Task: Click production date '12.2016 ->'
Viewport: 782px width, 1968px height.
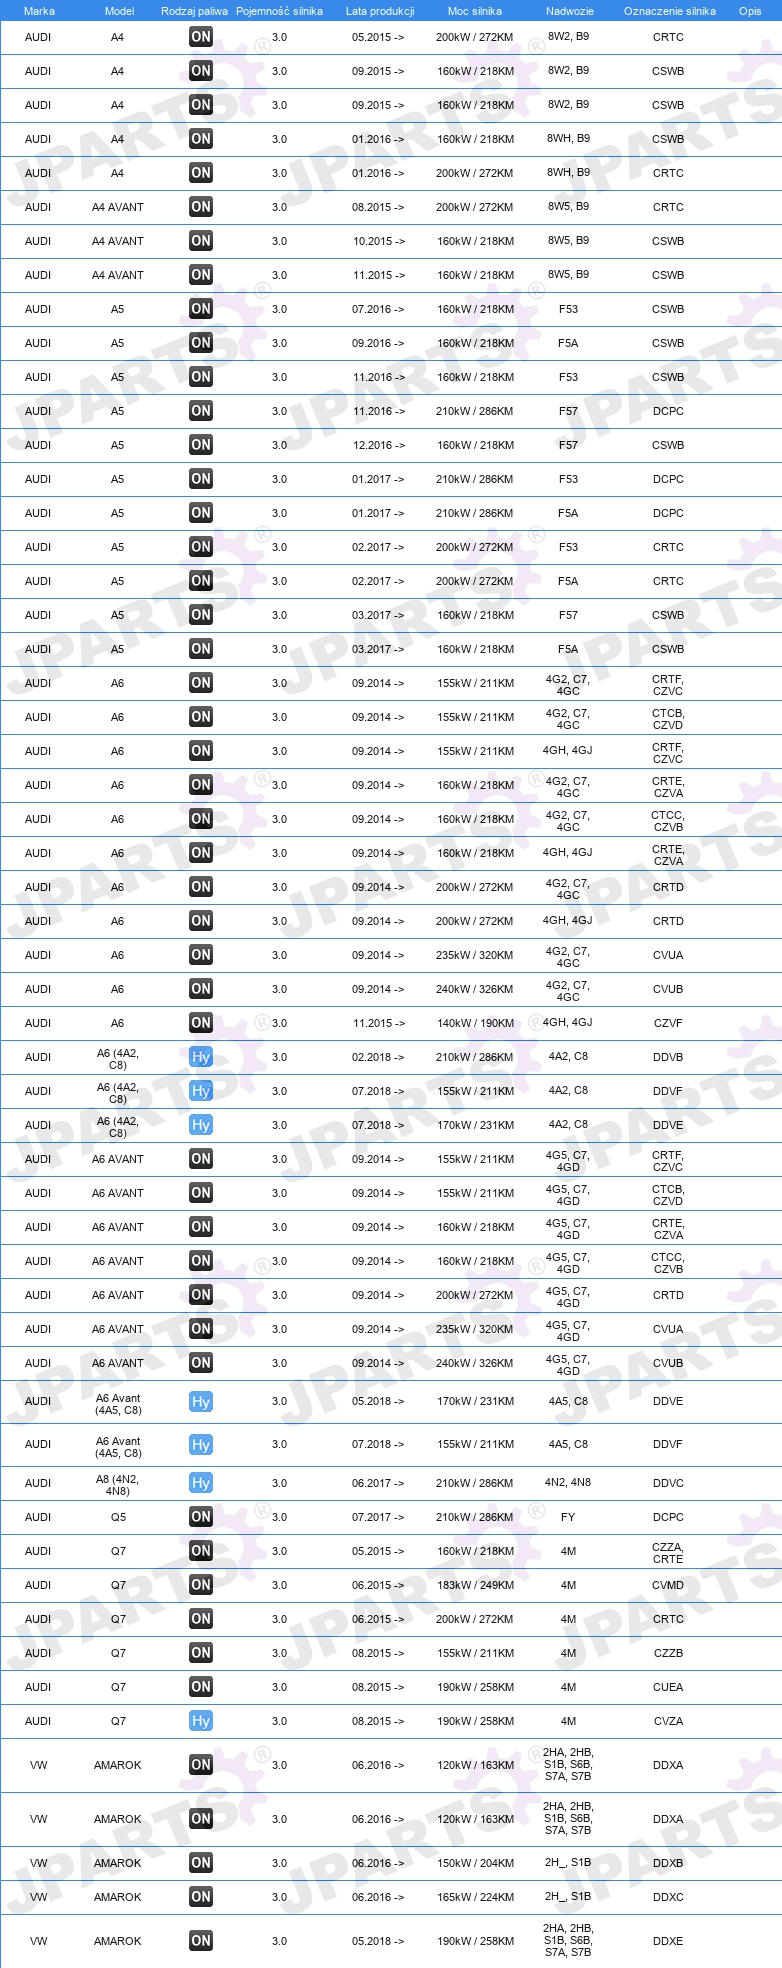Action: pos(378,445)
